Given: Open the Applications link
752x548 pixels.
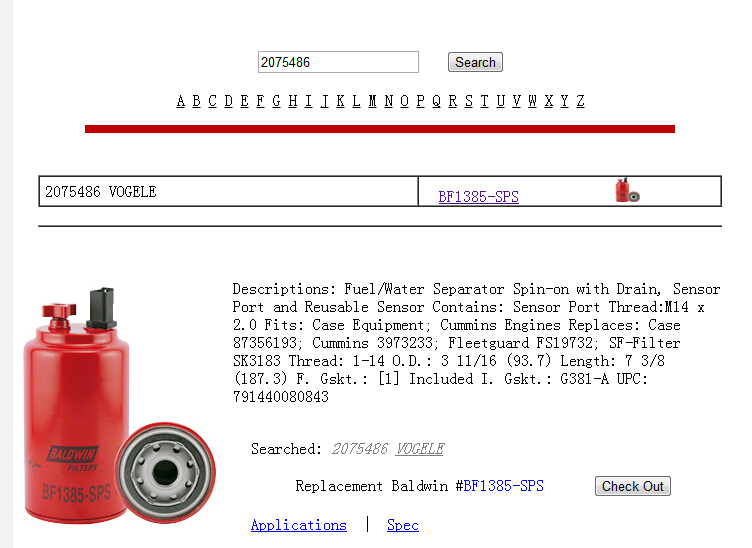Looking at the screenshot, I should 298,525.
